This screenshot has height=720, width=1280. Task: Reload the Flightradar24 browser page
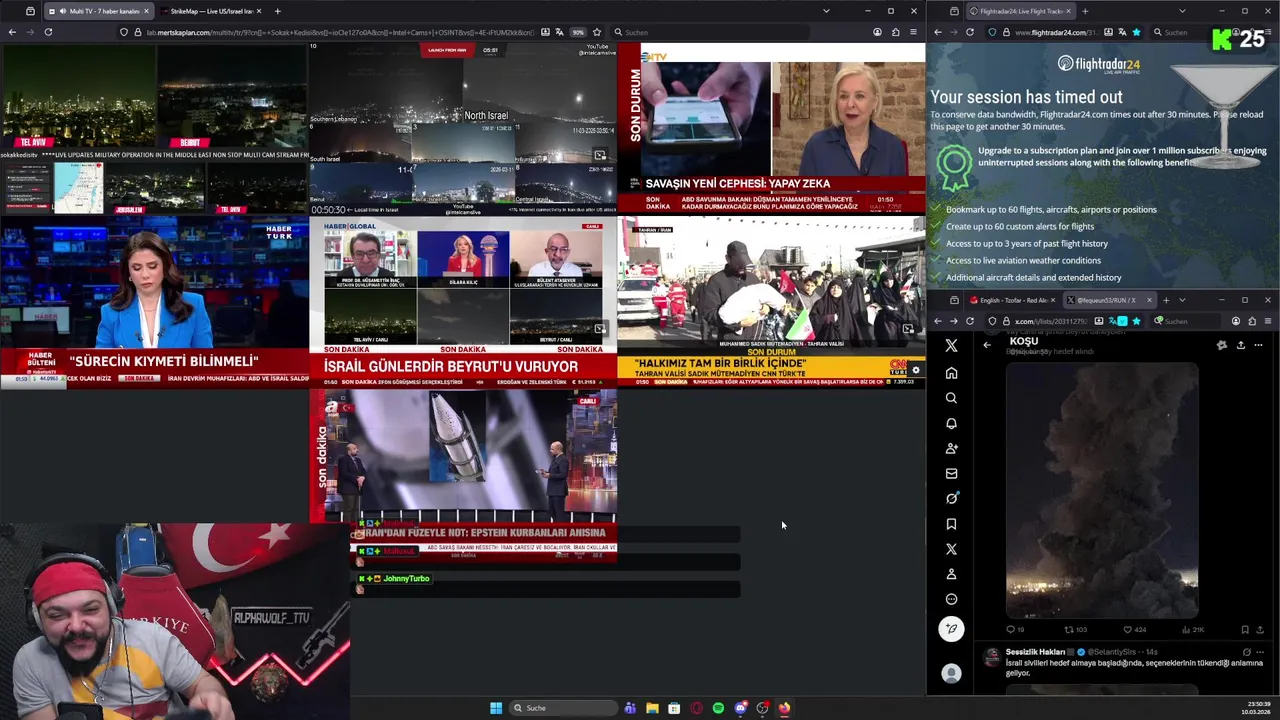click(x=969, y=32)
